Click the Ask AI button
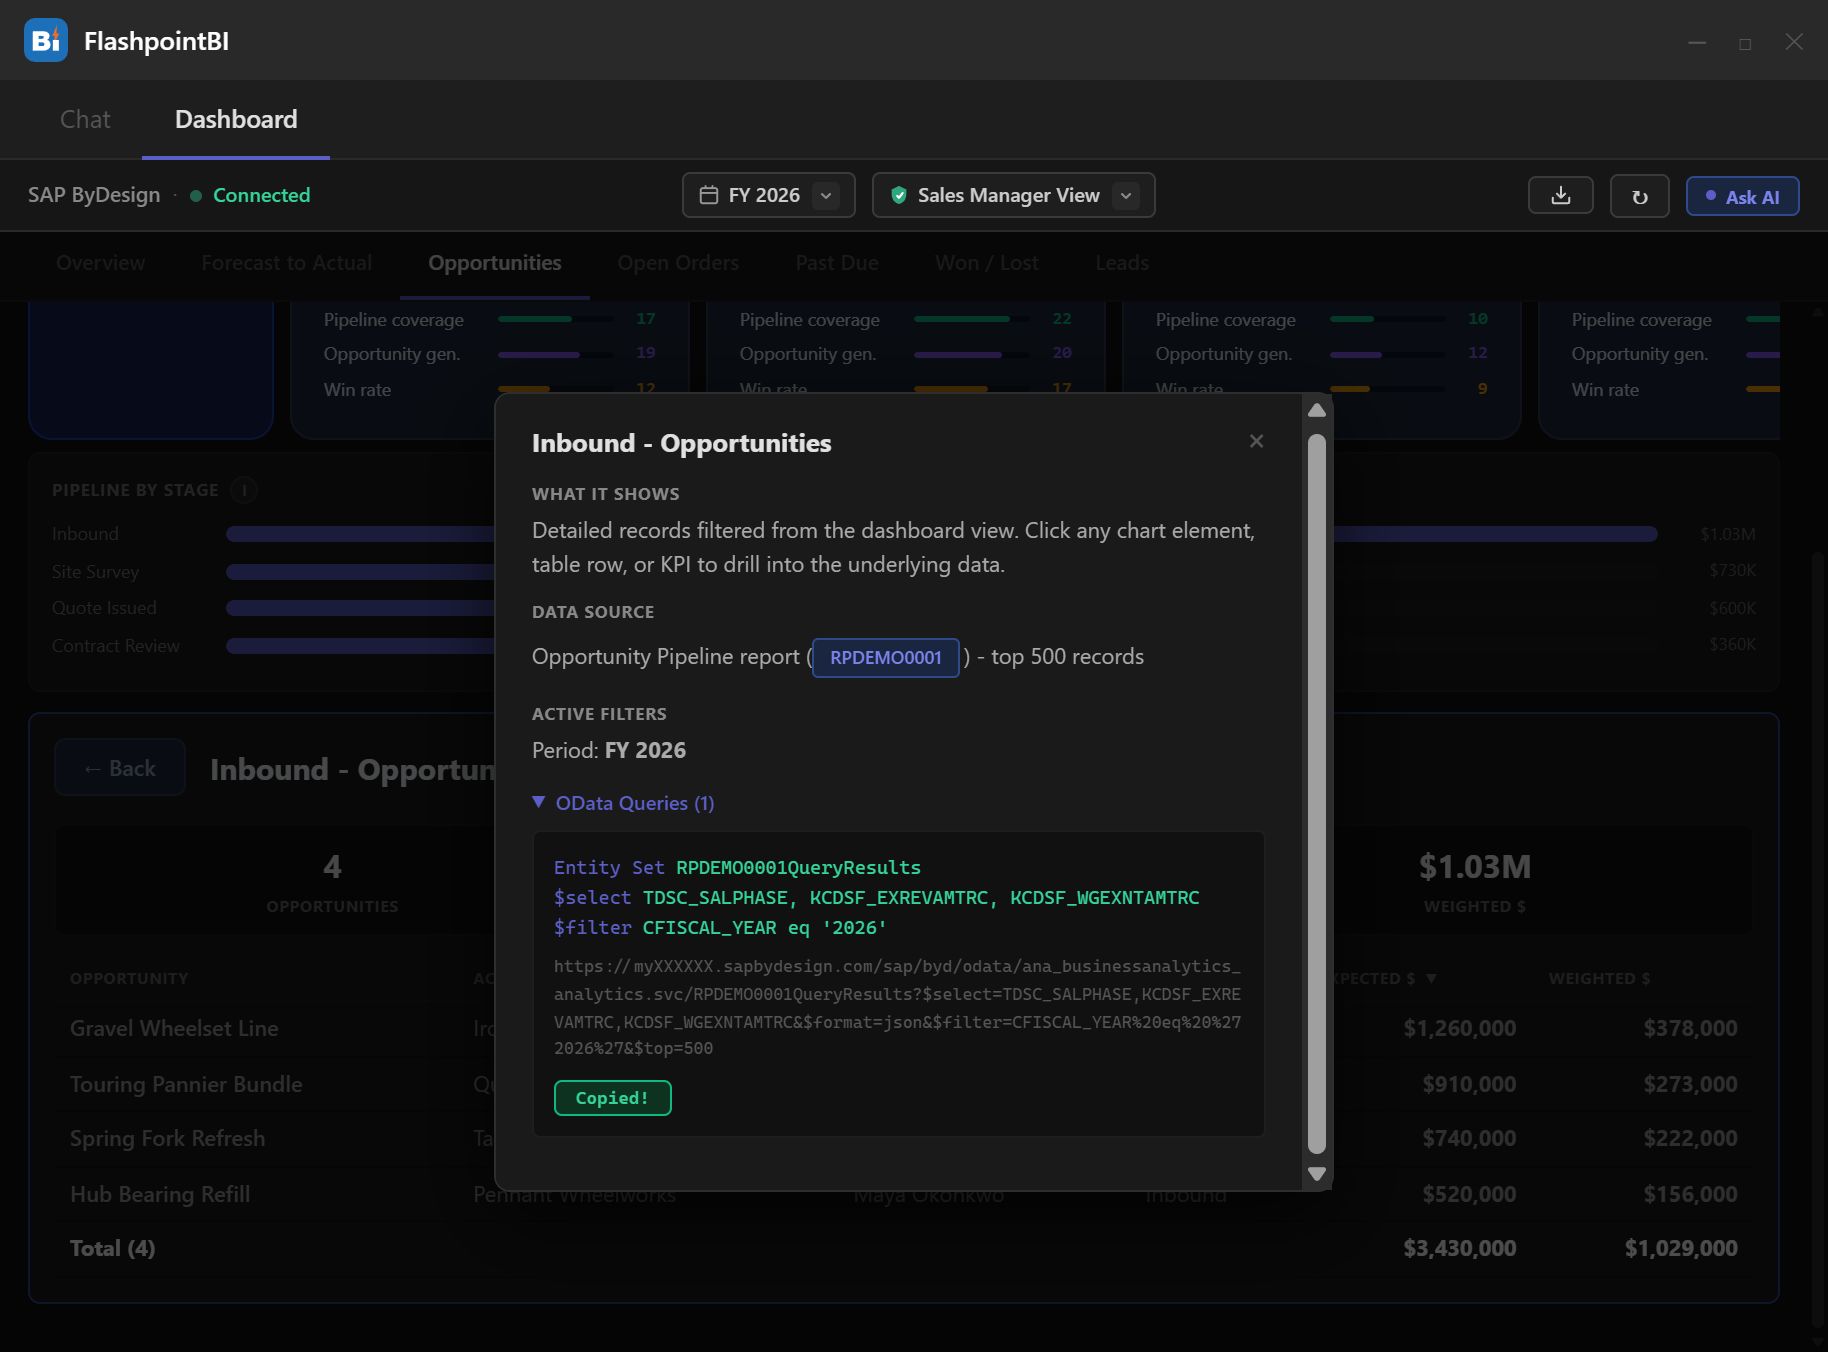 pos(1742,196)
